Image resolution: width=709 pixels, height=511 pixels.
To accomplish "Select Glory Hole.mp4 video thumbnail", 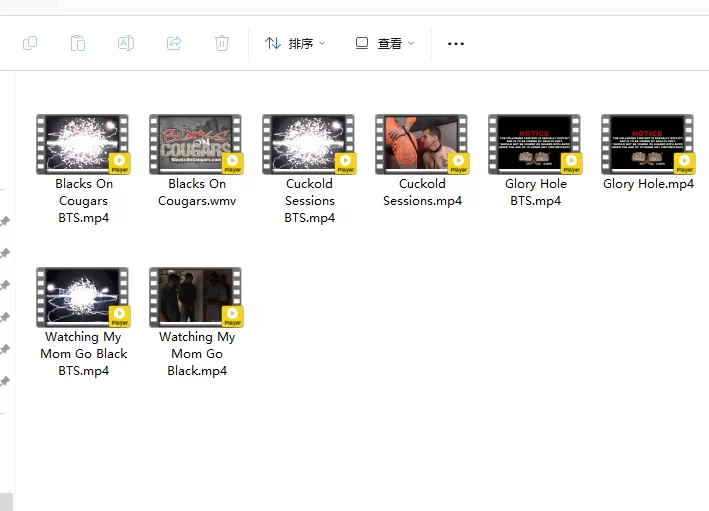I will click(x=648, y=144).
